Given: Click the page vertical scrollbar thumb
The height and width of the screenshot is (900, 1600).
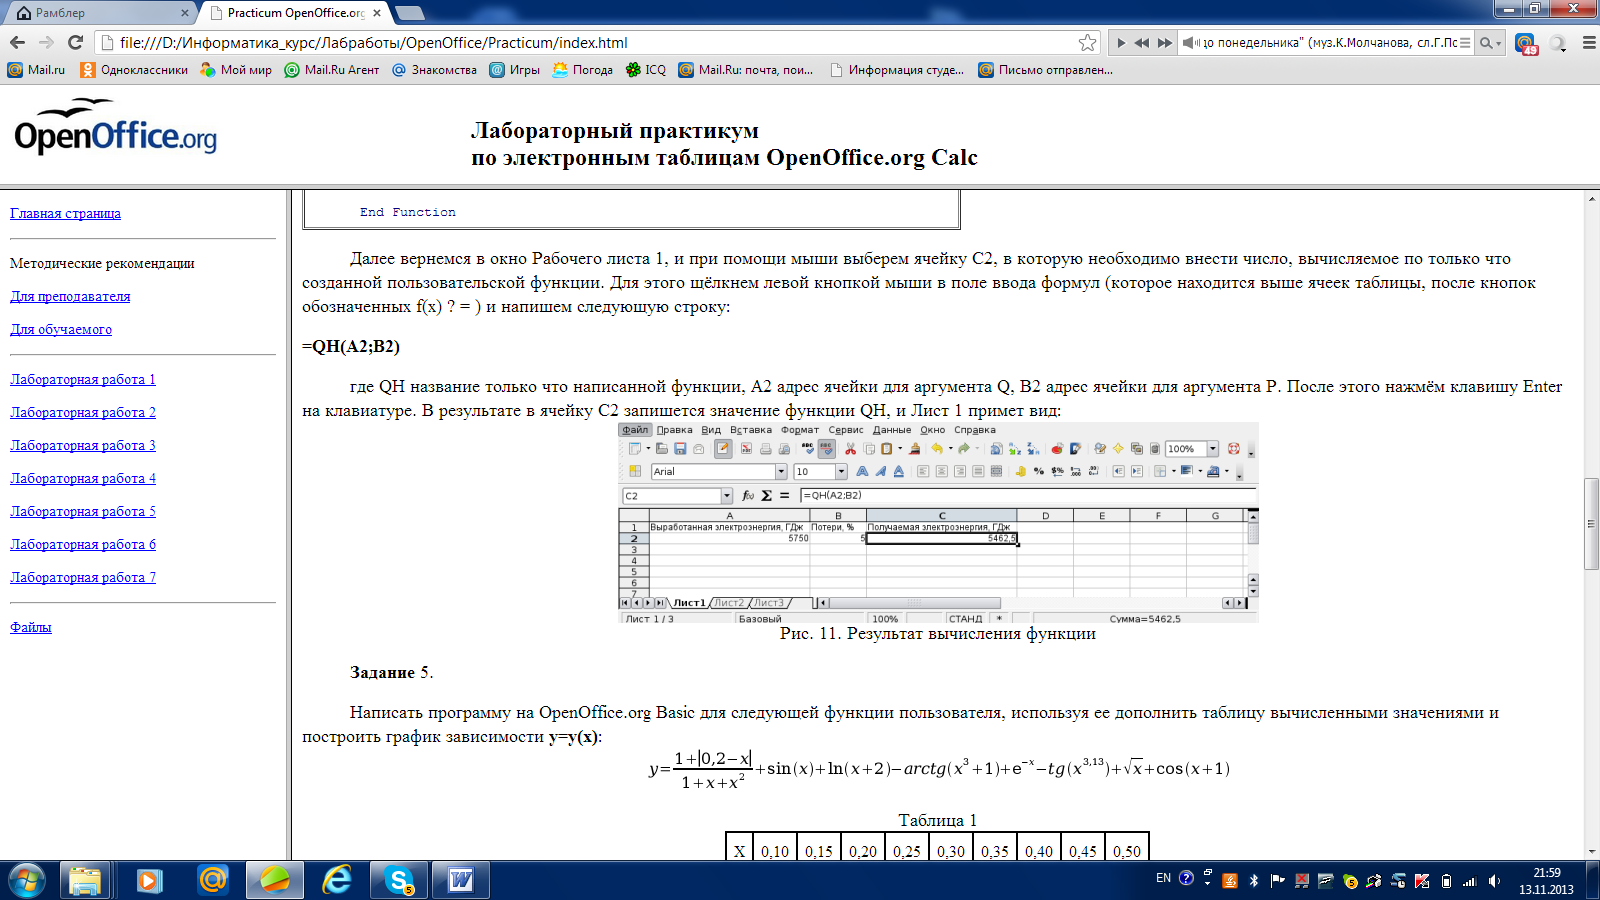Looking at the screenshot, I should [x=1591, y=524].
